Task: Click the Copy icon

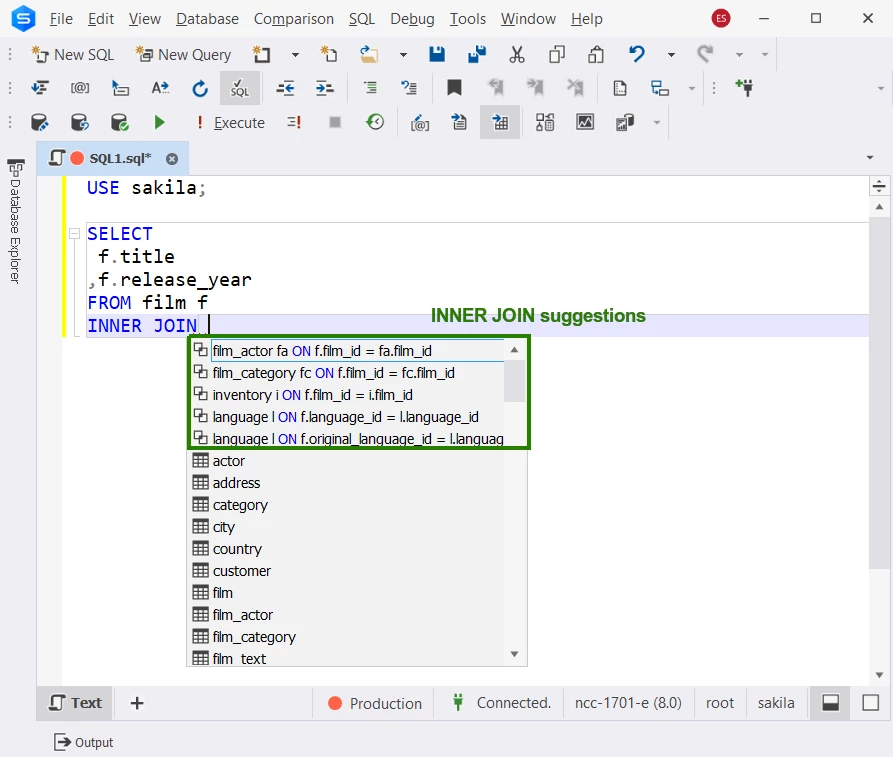Action: (x=556, y=55)
